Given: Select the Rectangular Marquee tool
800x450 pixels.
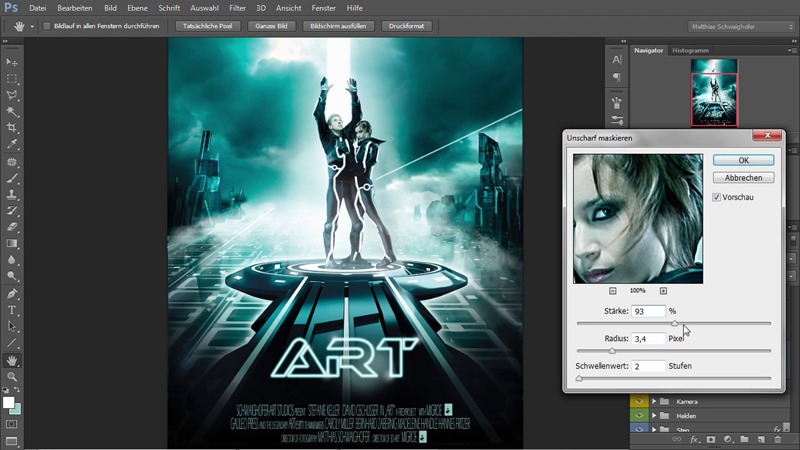Looking at the screenshot, I should pos(11,79).
